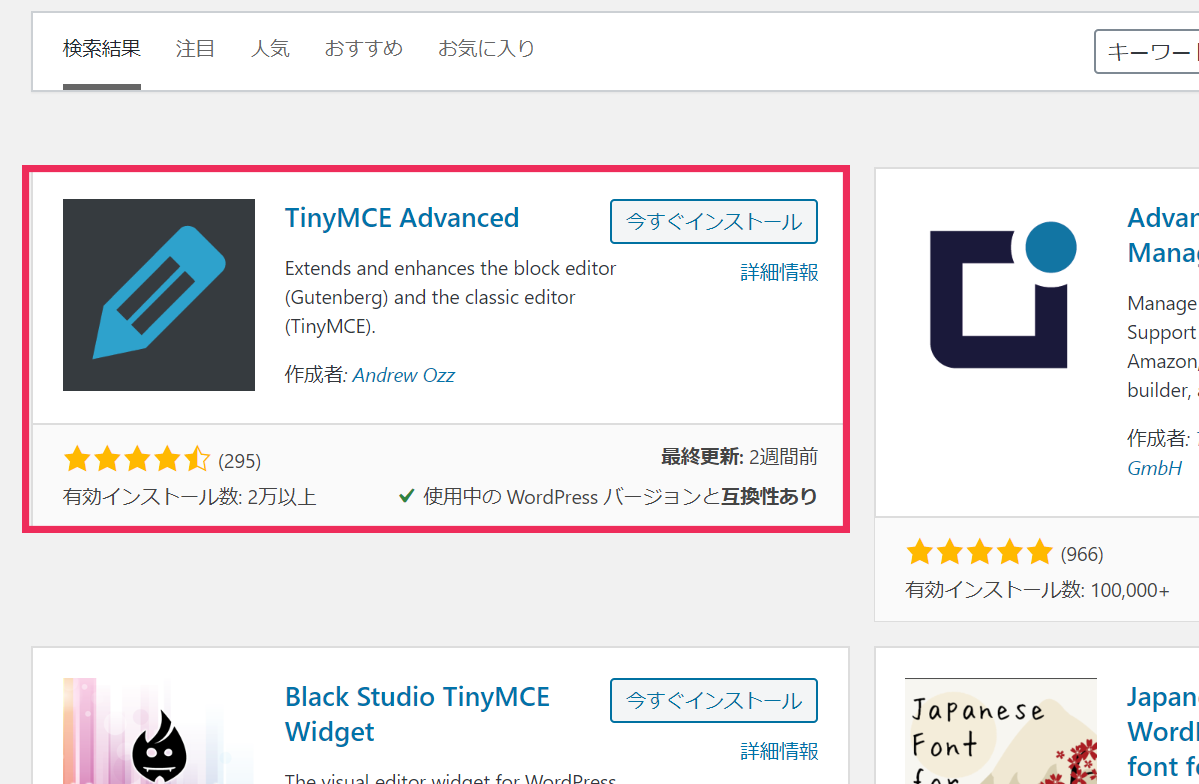Open the 注目 tab

click(x=195, y=48)
